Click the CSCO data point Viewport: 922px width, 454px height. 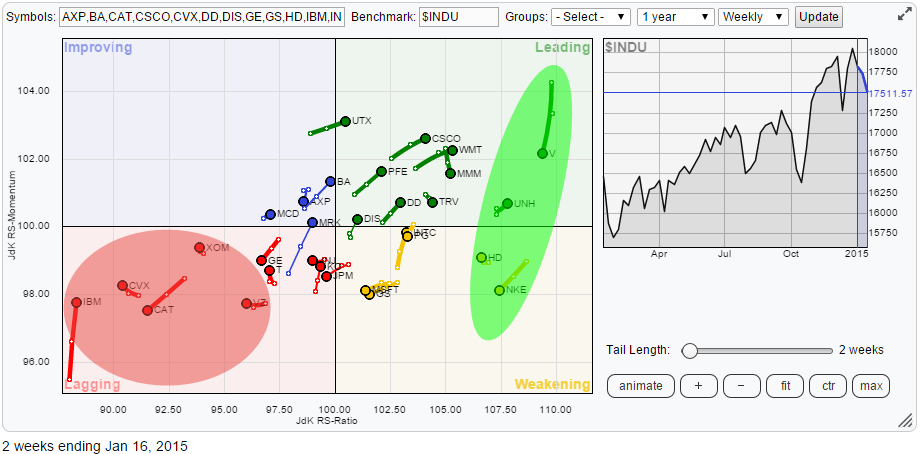click(x=425, y=138)
